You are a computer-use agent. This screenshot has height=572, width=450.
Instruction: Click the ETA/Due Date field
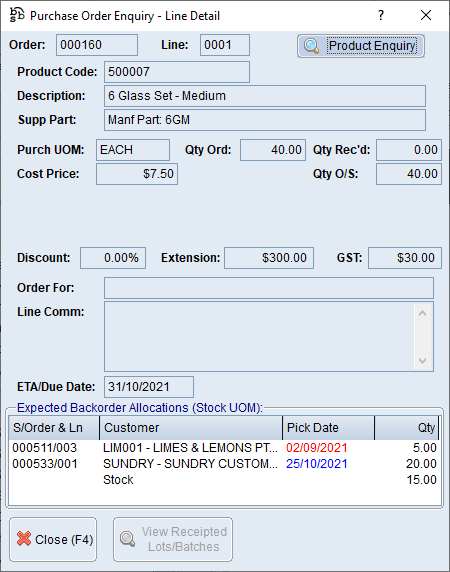tap(149, 387)
